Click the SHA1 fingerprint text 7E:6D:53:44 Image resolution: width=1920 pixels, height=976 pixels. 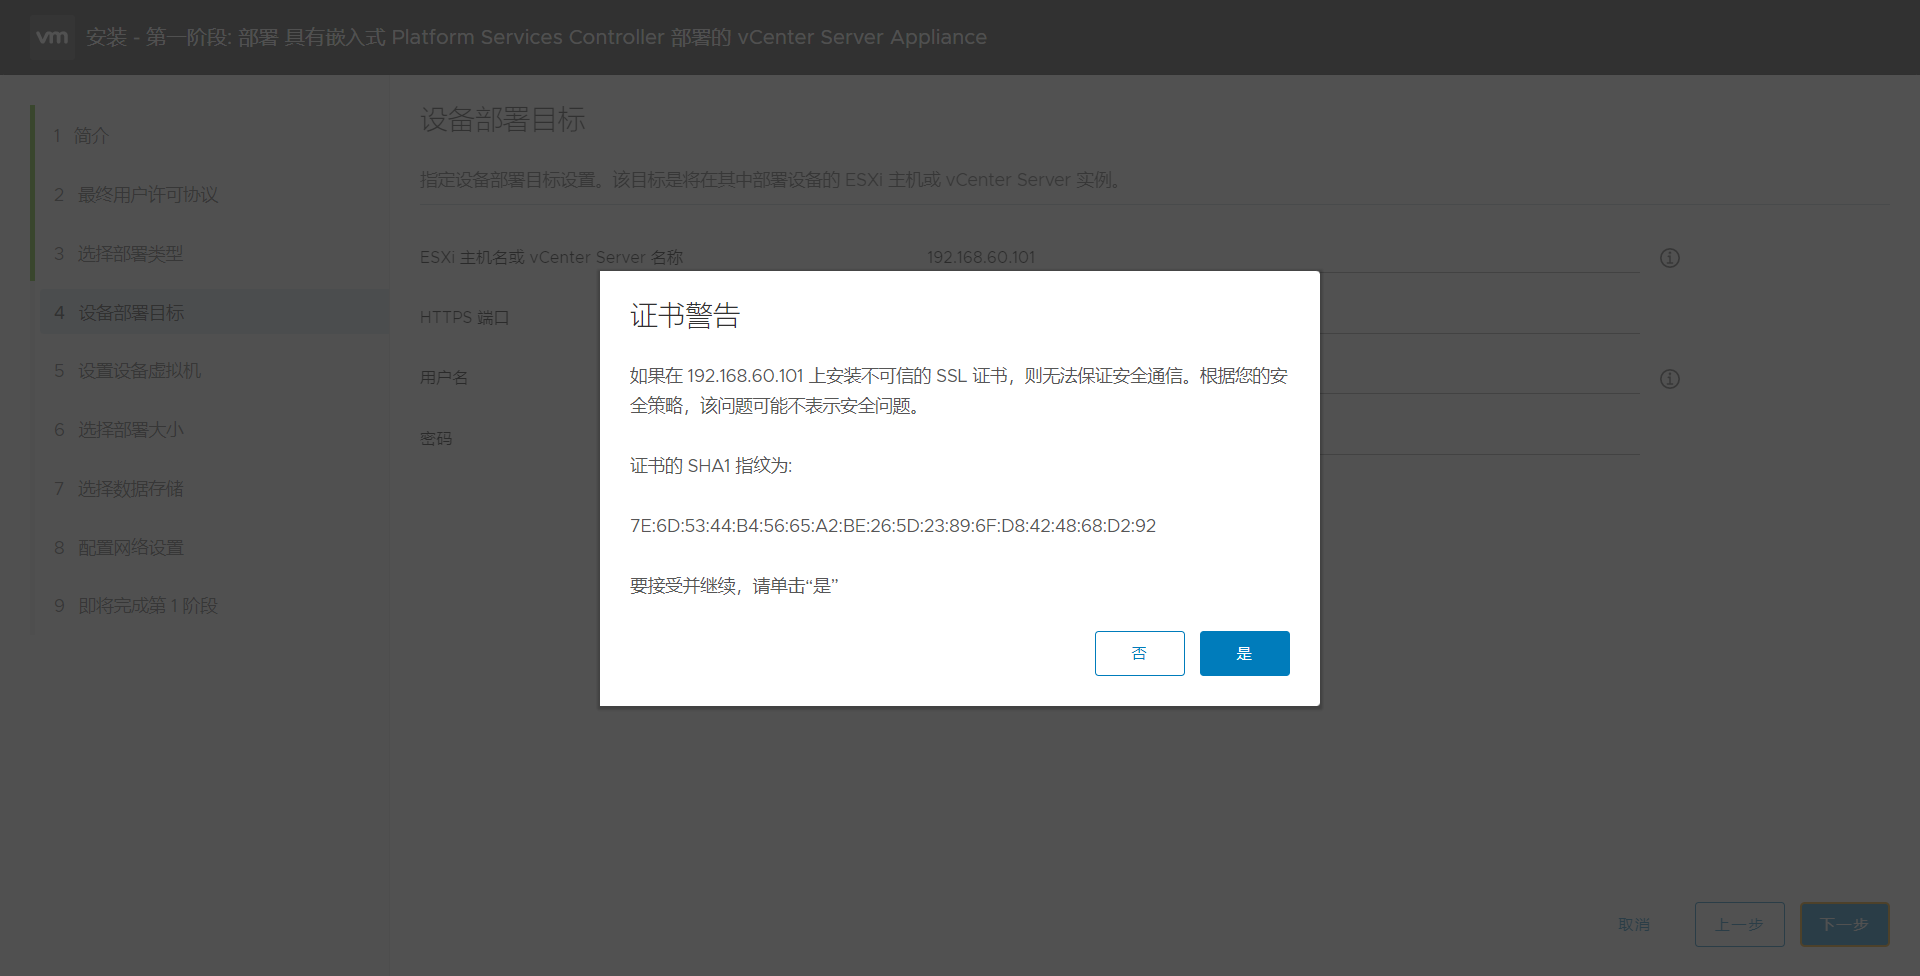coord(892,525)
